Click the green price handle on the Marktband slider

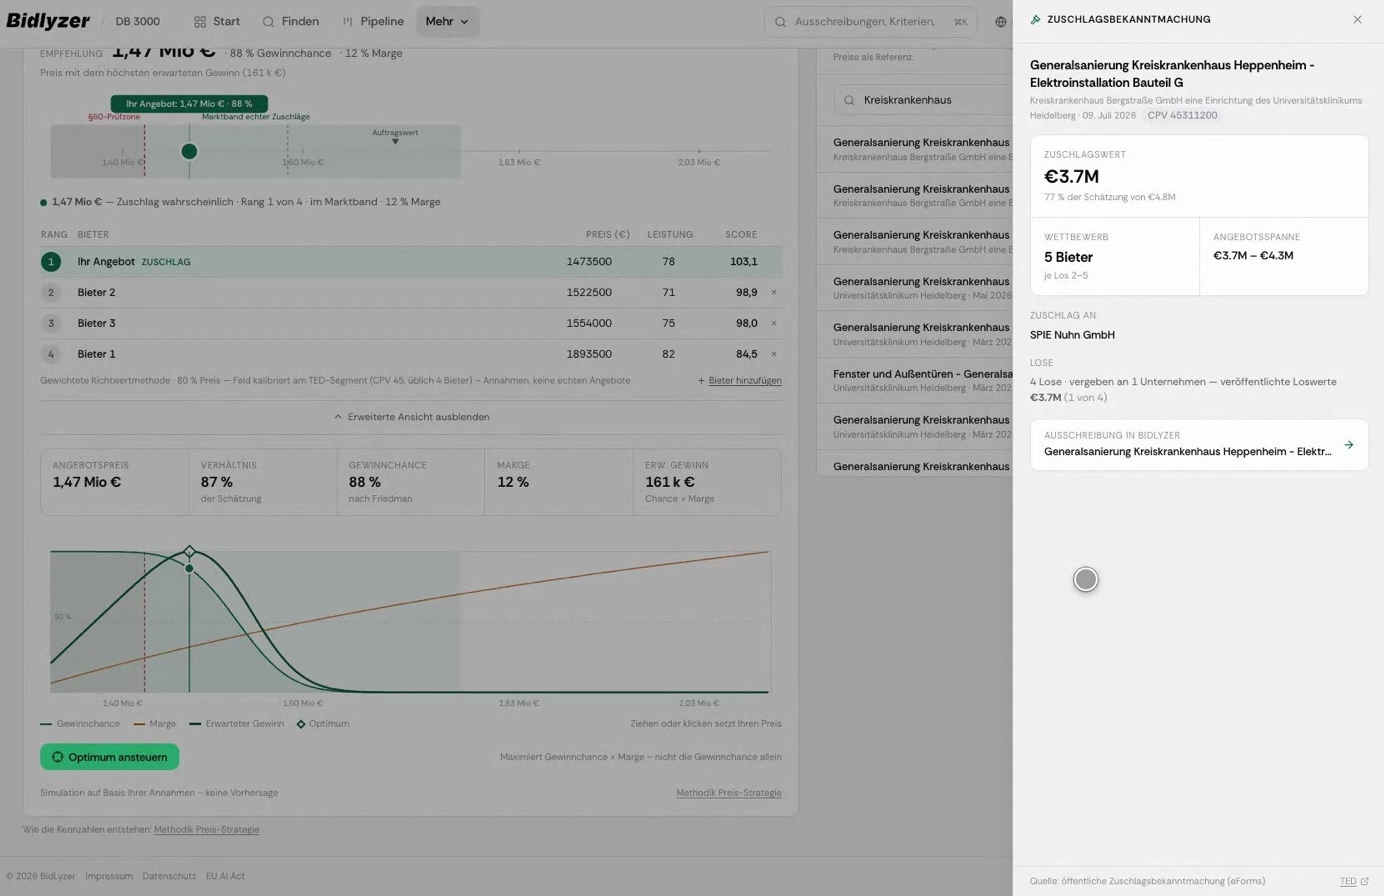(x=189, y=151)
